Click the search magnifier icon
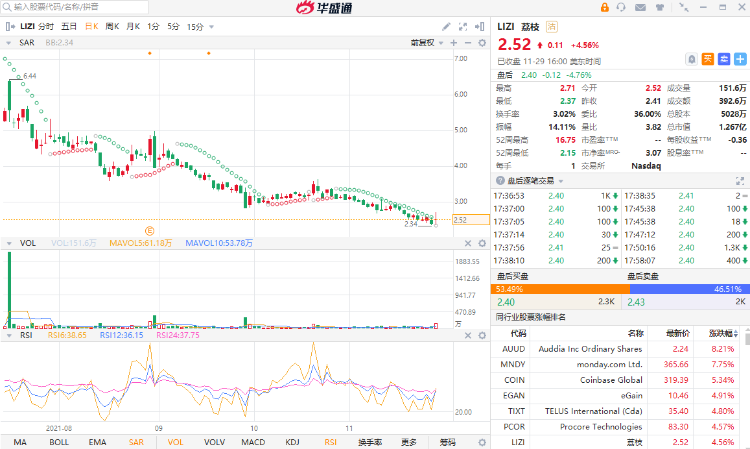Viewport: 750px width, 449px height. 7,7
